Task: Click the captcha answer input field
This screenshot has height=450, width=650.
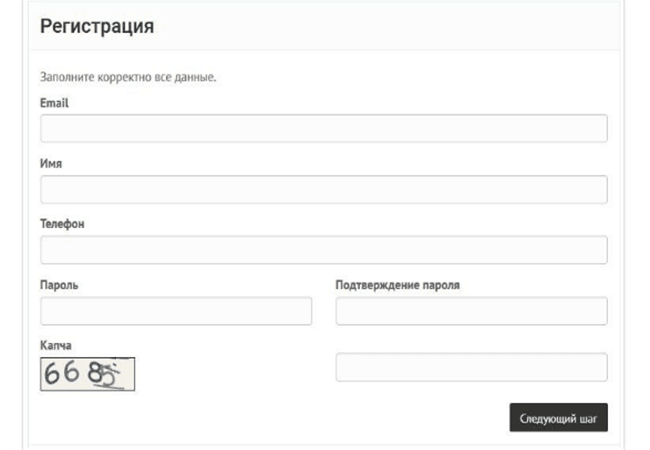Action: tap(472, 367)
